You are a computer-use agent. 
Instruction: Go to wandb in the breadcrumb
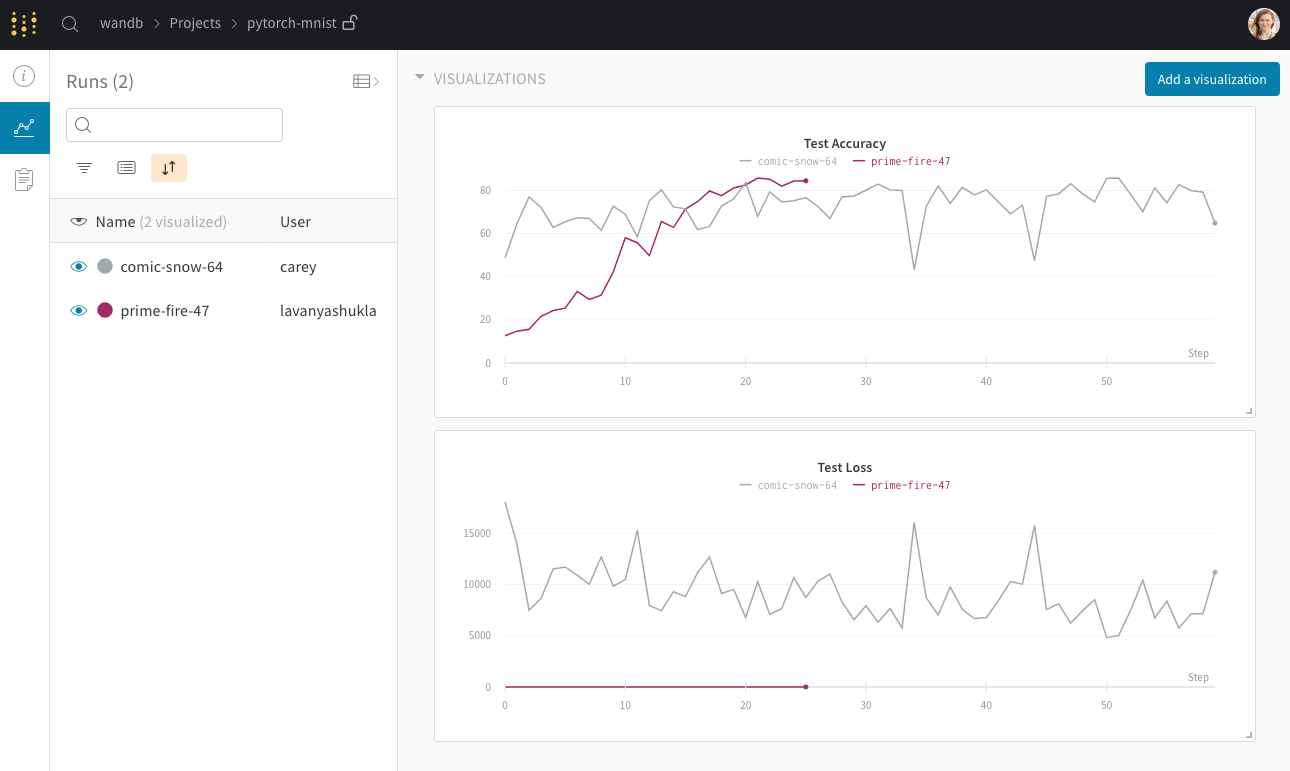[x=120, y=23]
